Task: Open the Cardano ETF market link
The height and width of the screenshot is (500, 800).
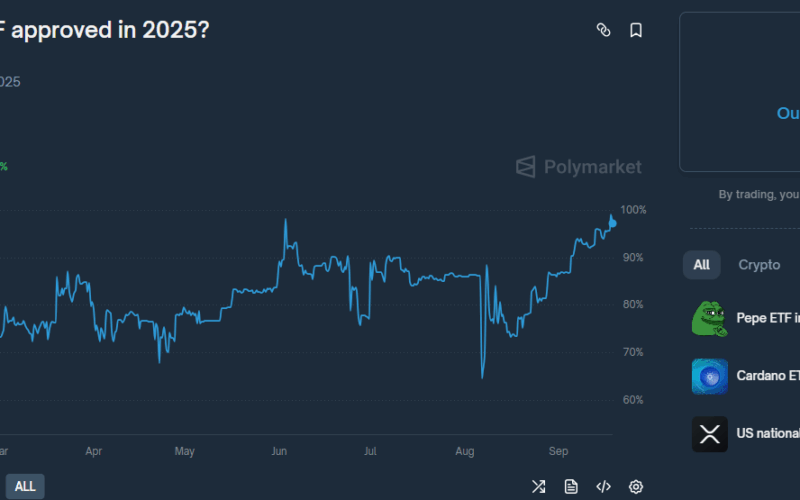Action: coord(768,376)
